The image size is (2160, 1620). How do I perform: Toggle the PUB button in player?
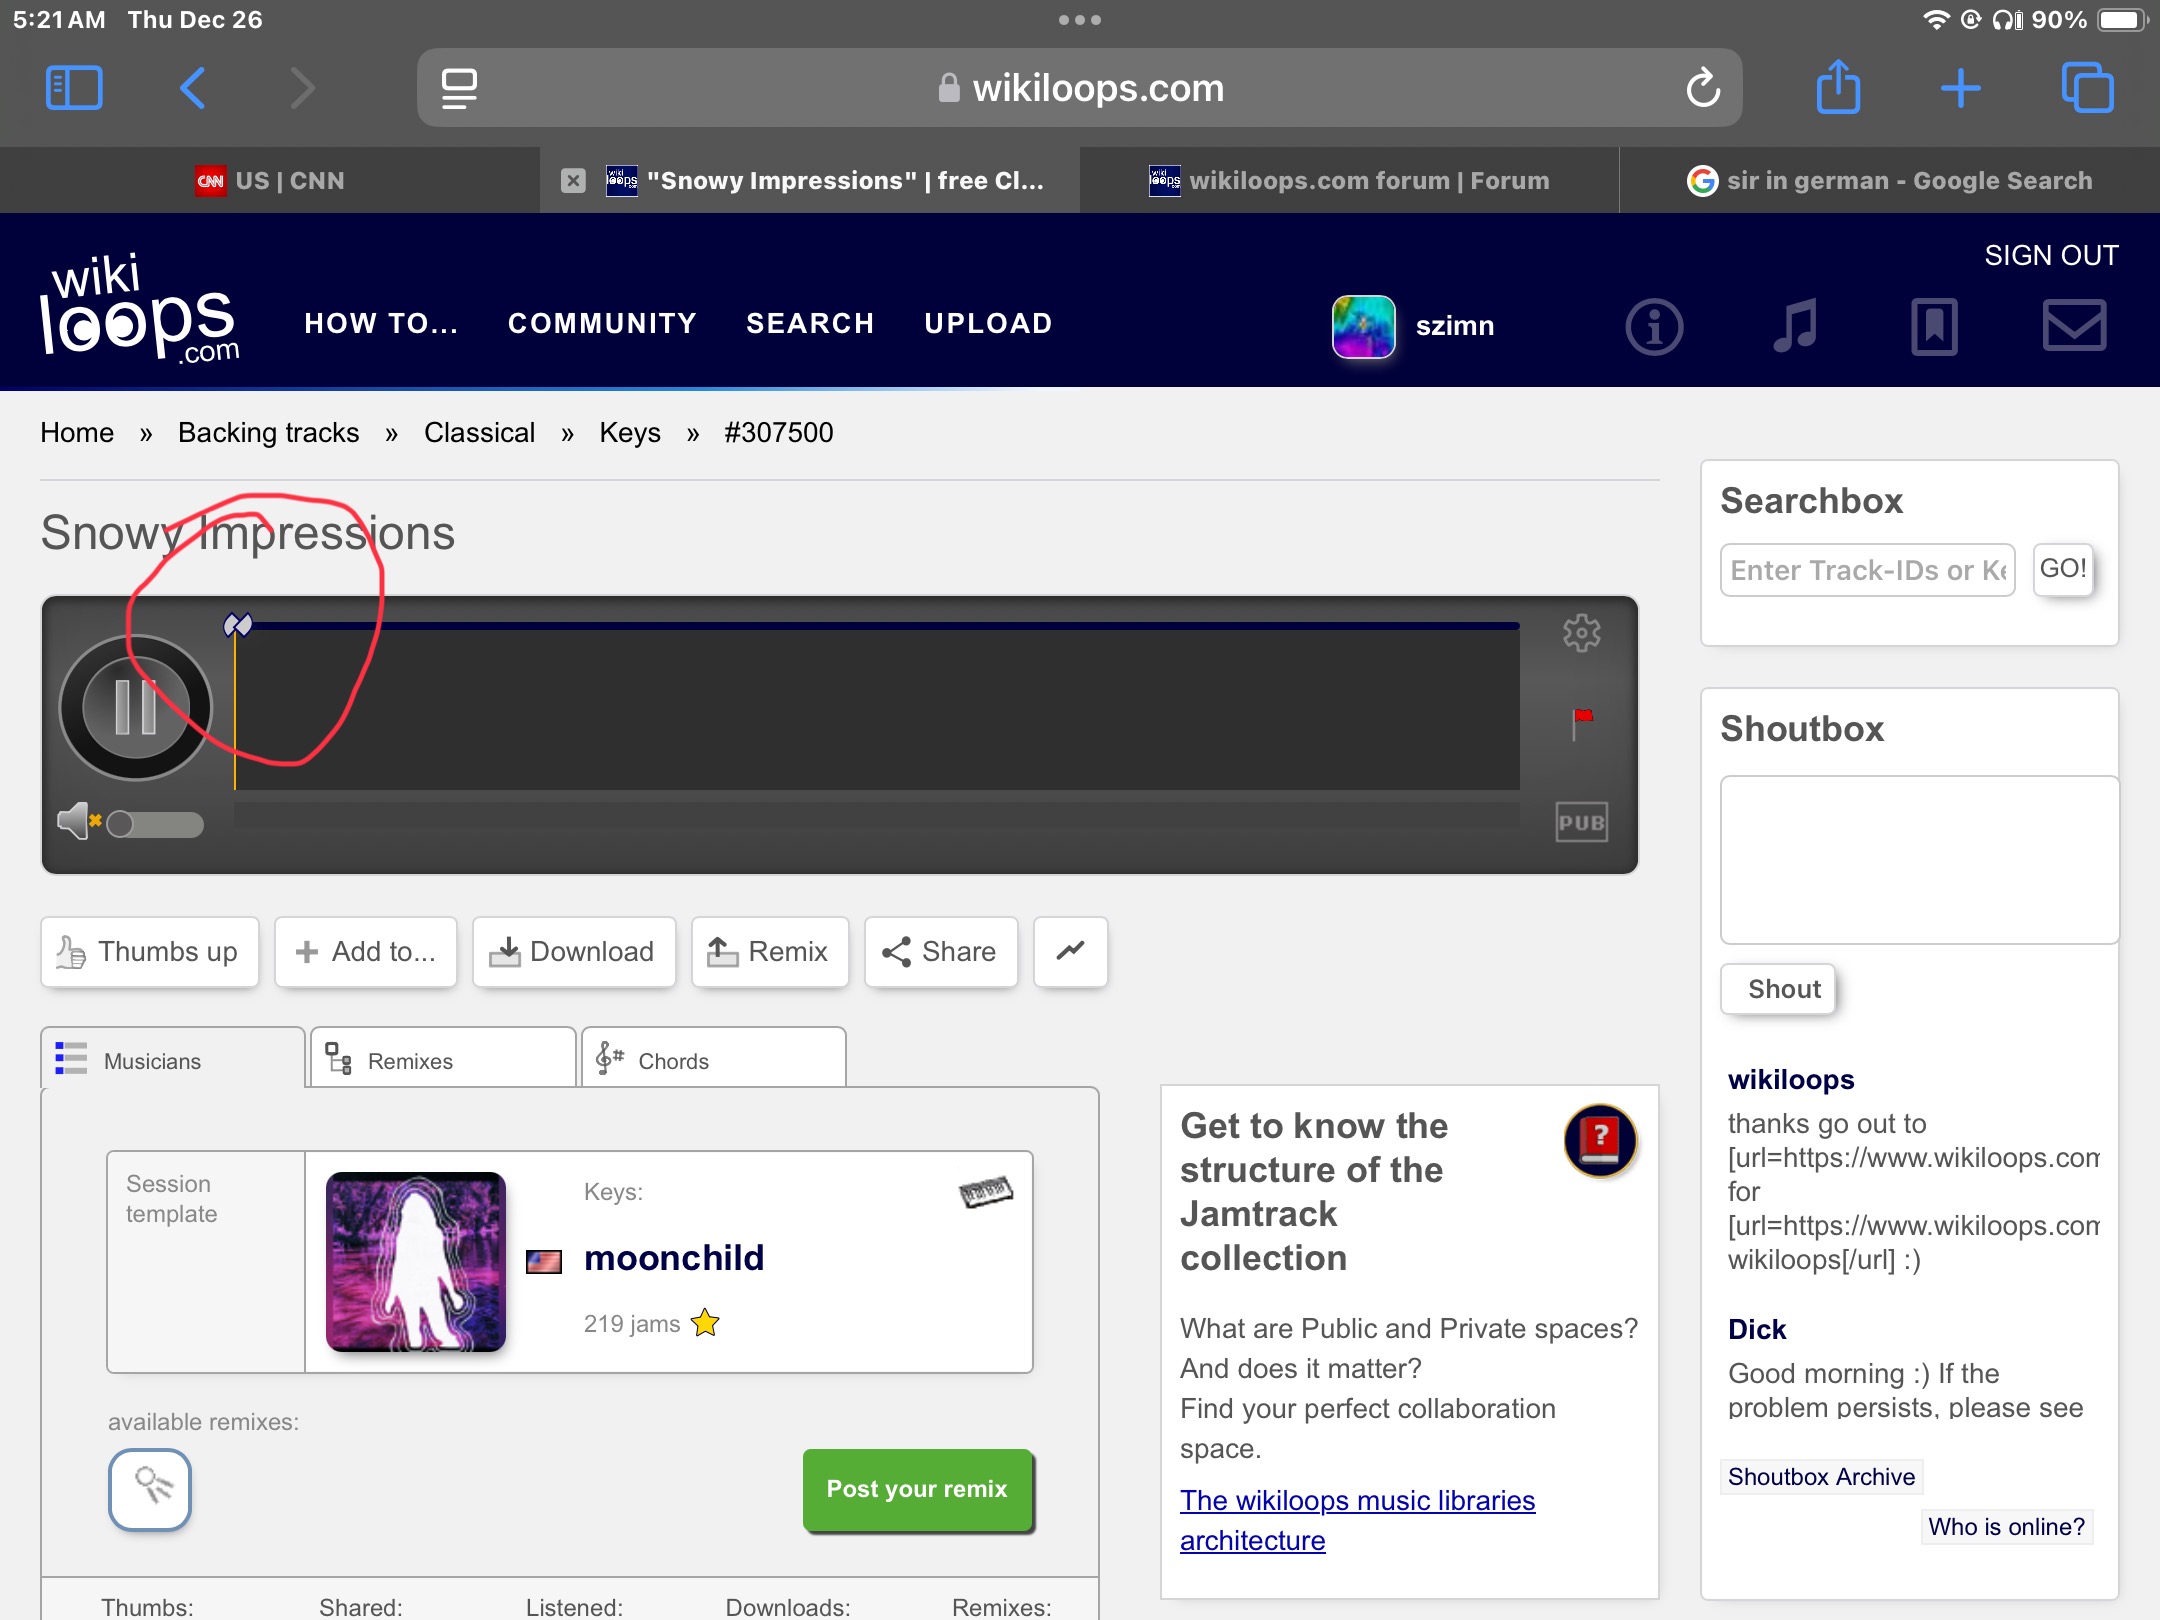click(1581, 822)
